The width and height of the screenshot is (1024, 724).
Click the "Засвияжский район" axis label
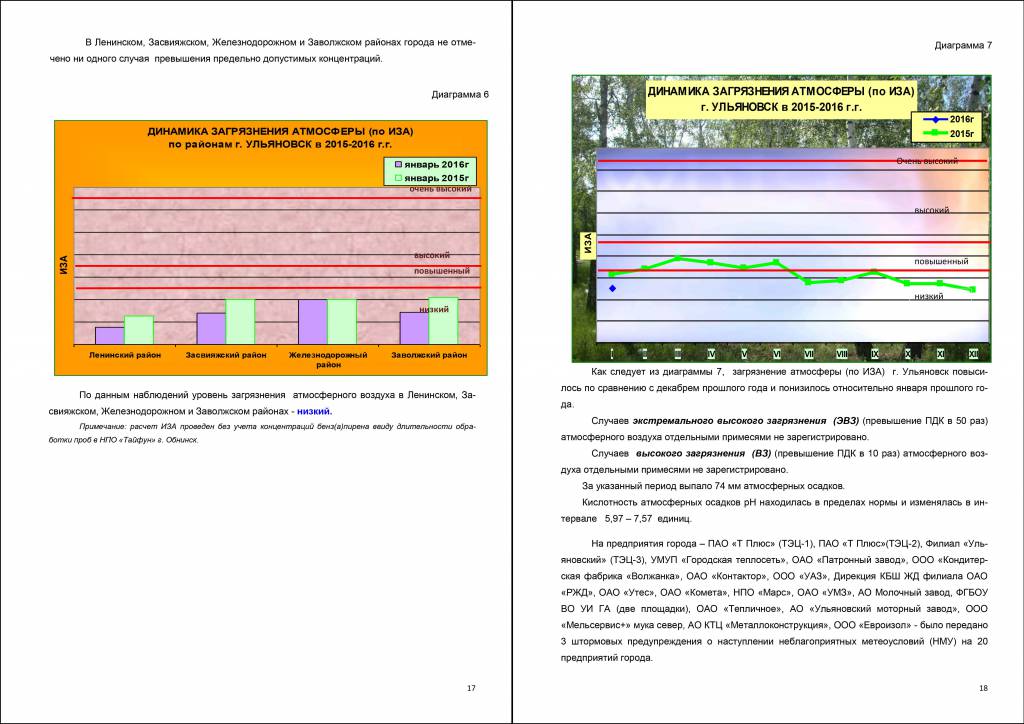pyautogui.click(x=226, y=355)
